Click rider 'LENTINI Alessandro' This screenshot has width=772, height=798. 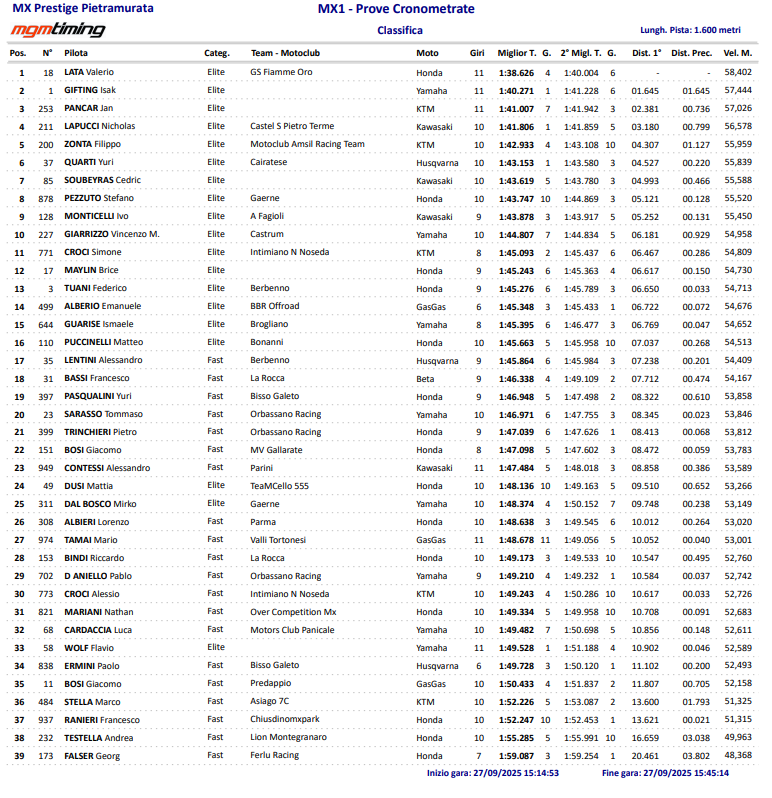[x=103, y=360]
